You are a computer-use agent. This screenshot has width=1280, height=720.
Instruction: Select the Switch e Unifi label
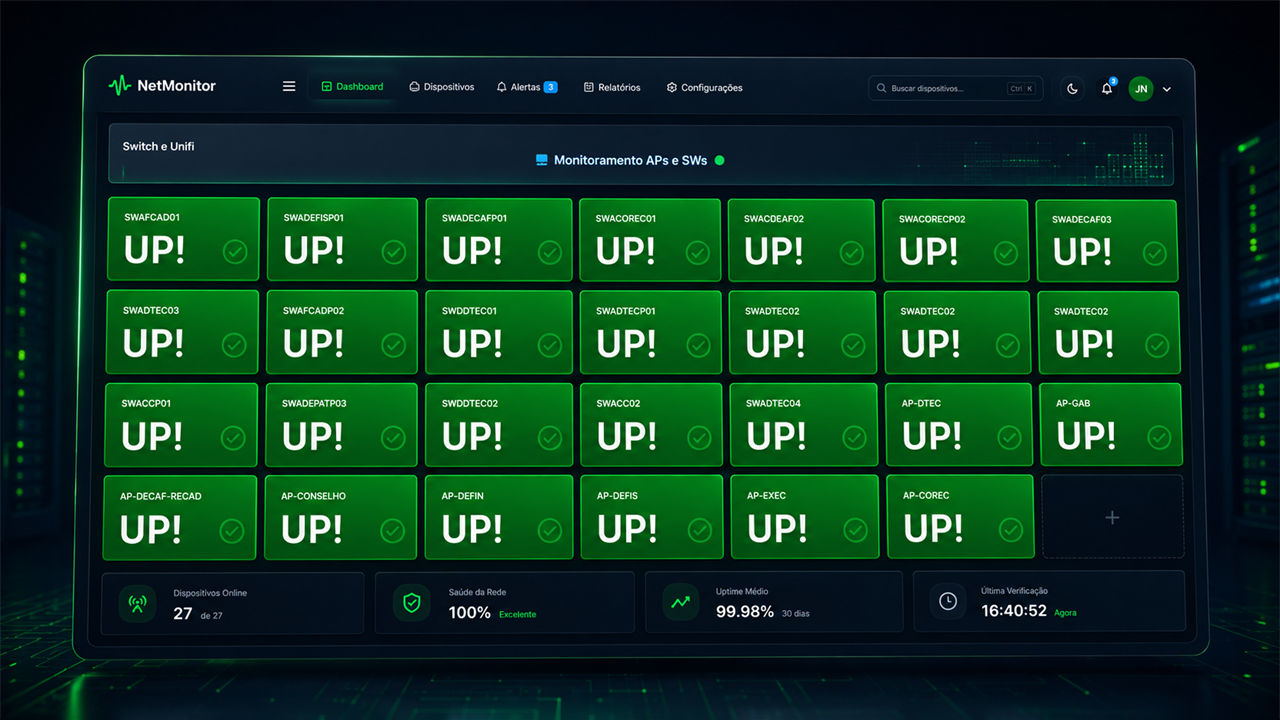tap(158, 146)
